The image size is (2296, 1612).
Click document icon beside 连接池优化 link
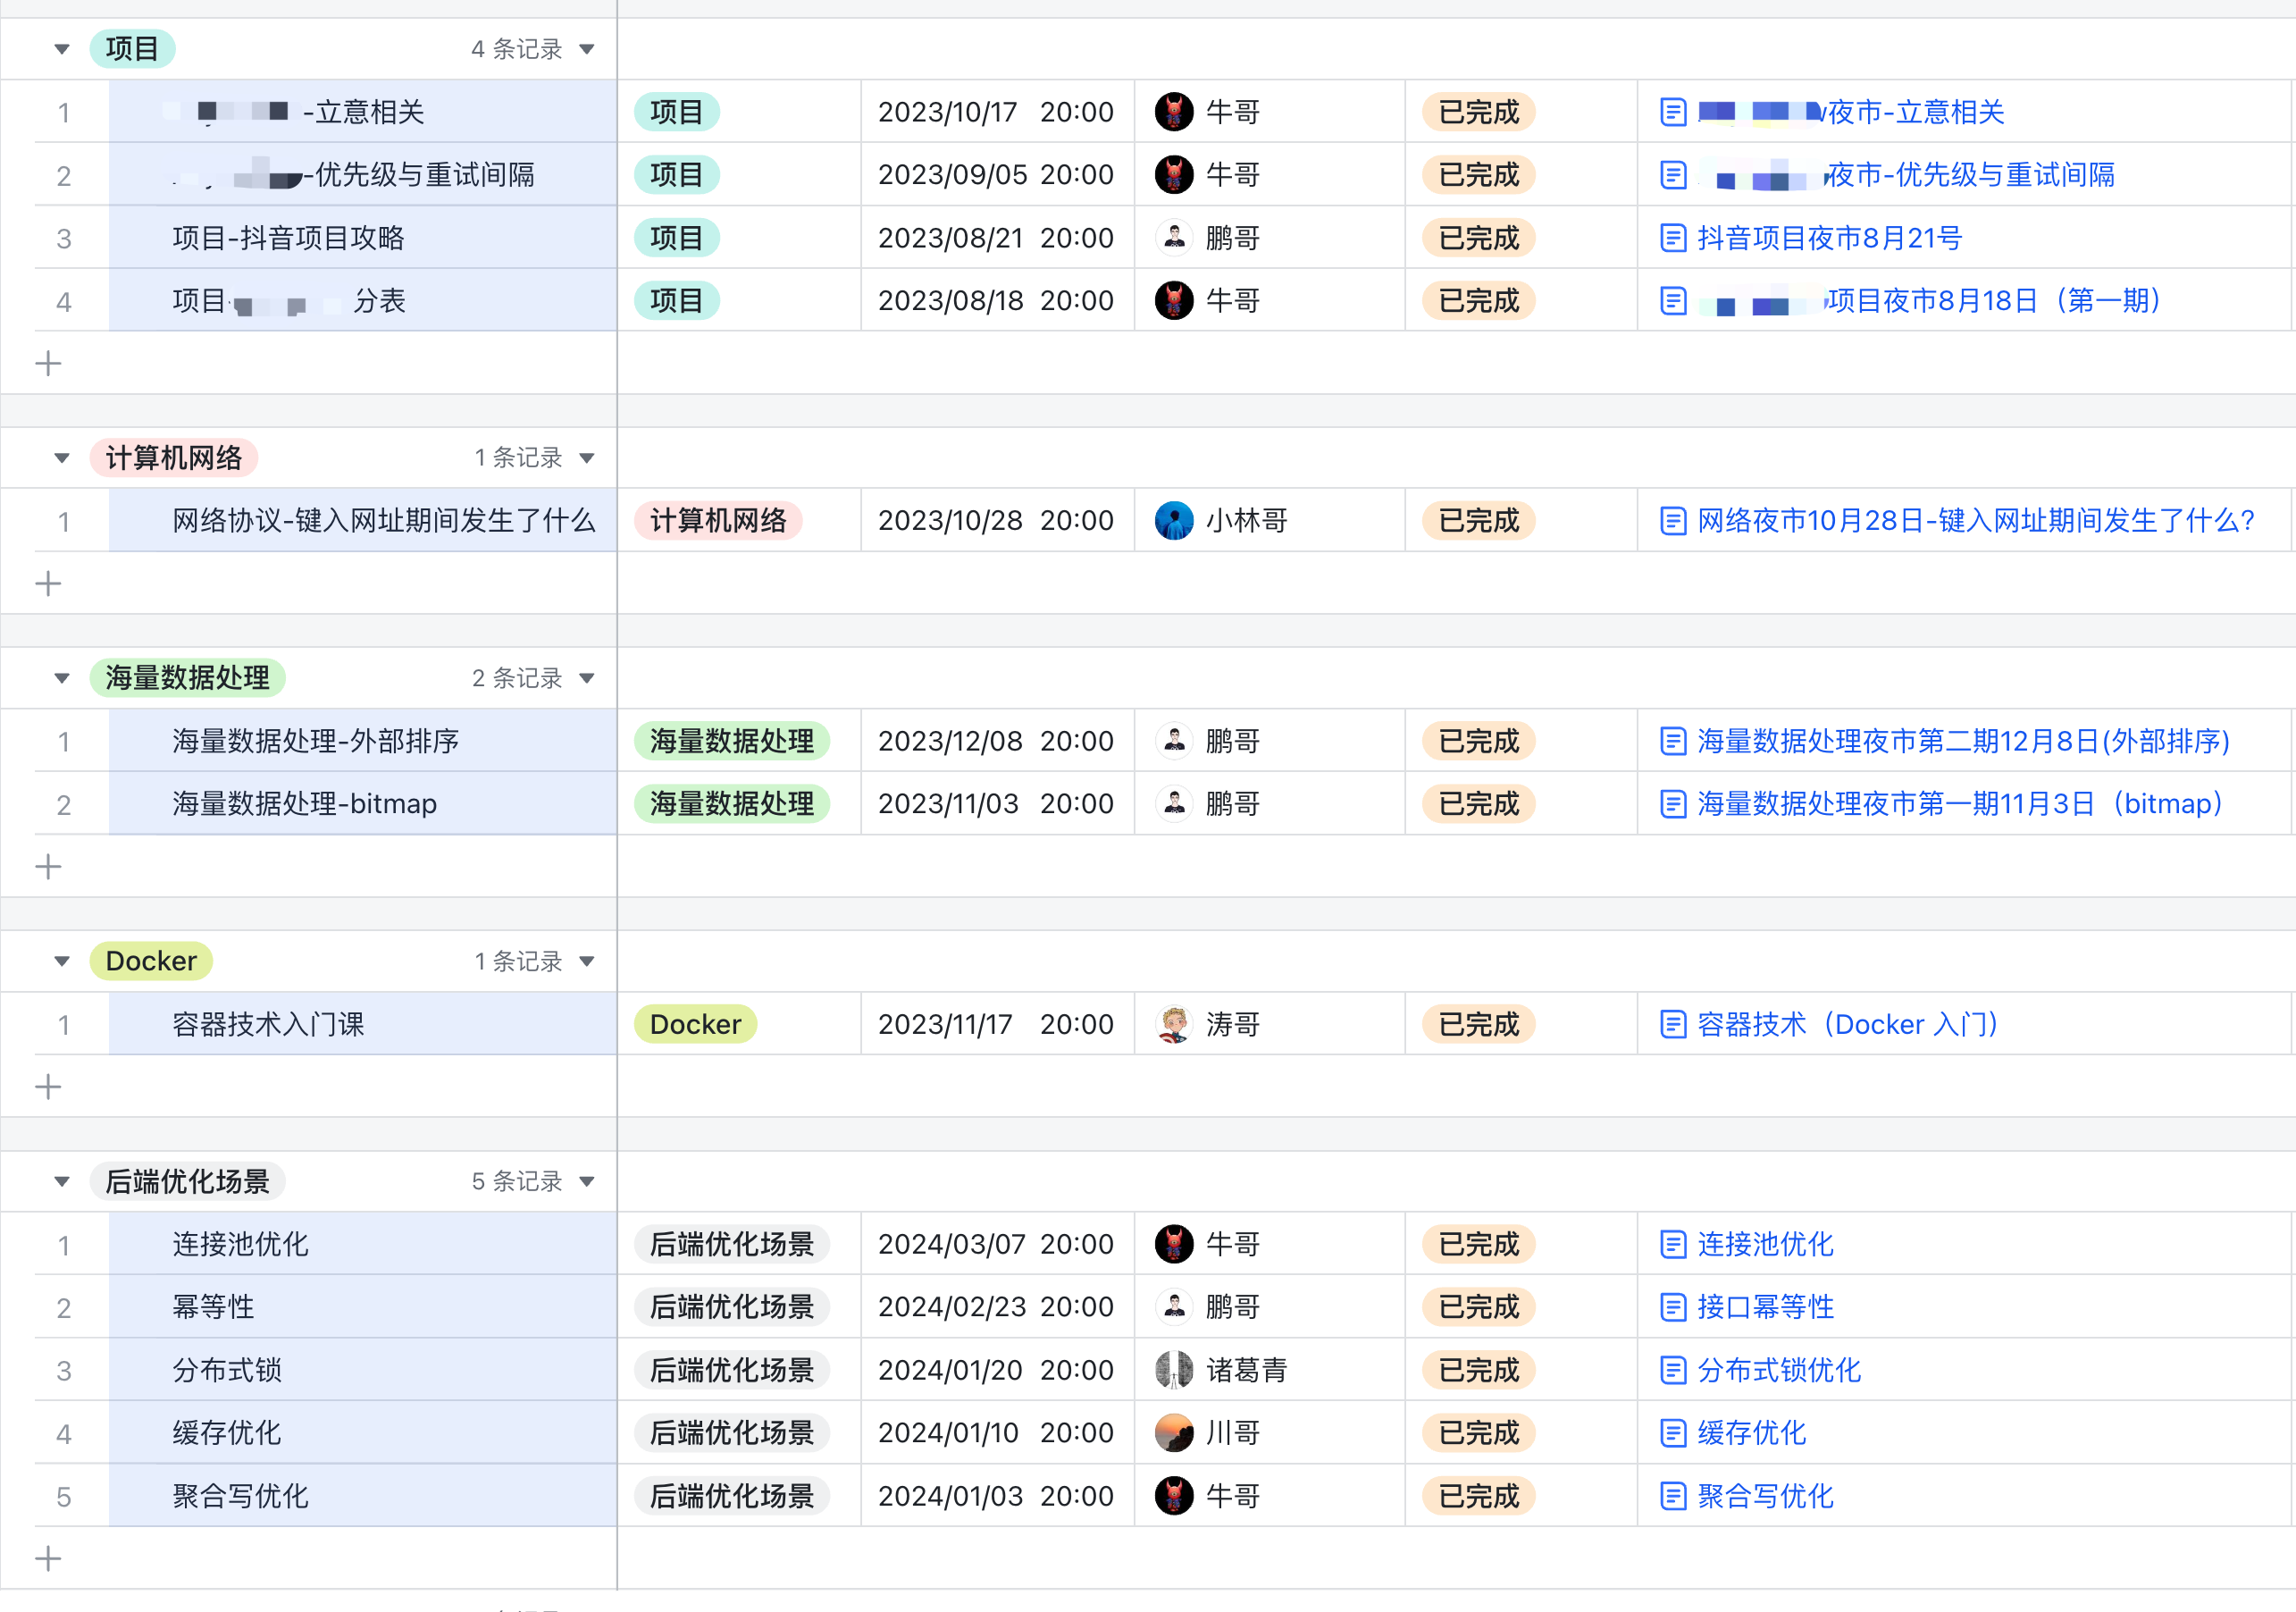(x=1672, y=1244)
